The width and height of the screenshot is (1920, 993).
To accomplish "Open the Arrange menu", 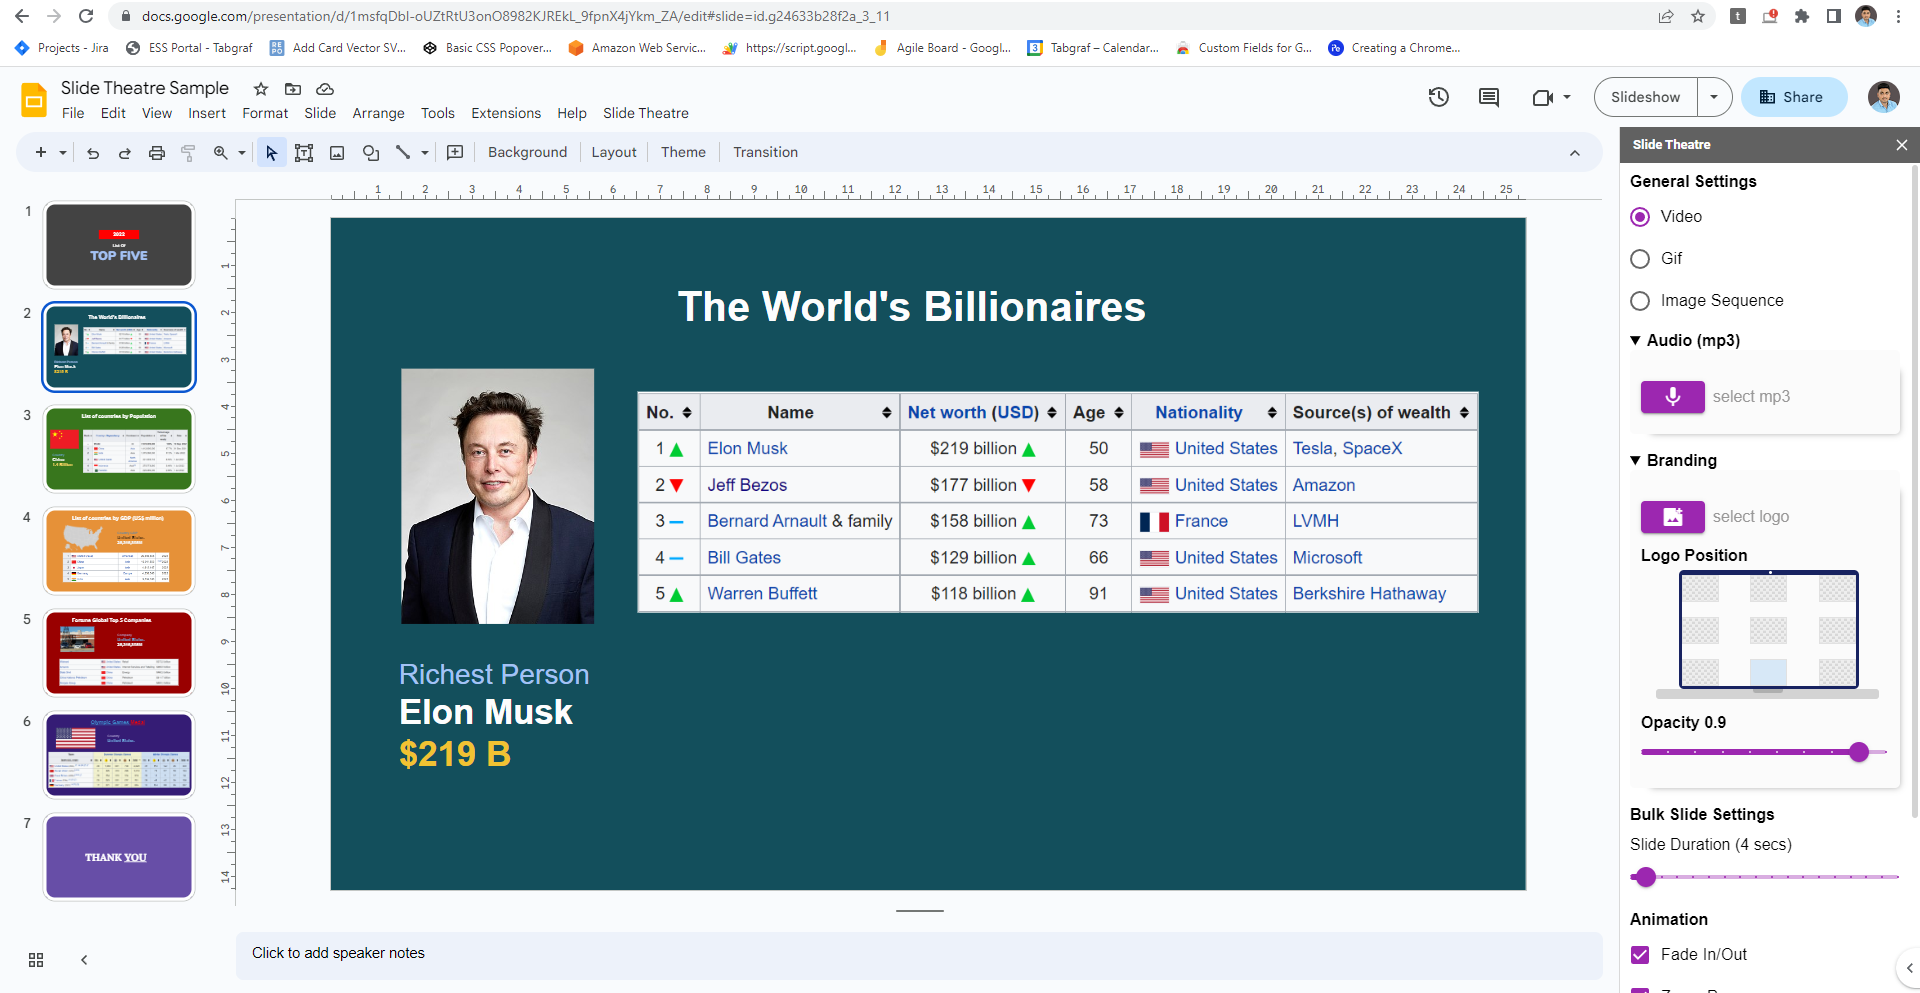I will 378,113.
